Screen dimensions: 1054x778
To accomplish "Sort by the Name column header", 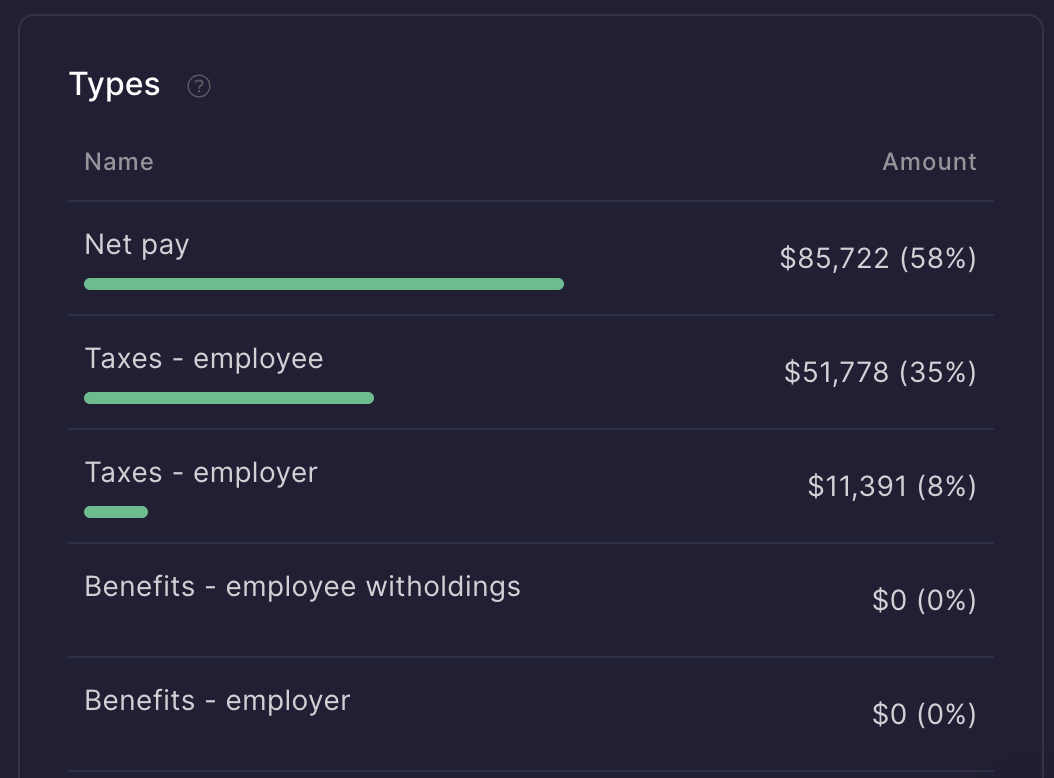I will click(119, 162).
